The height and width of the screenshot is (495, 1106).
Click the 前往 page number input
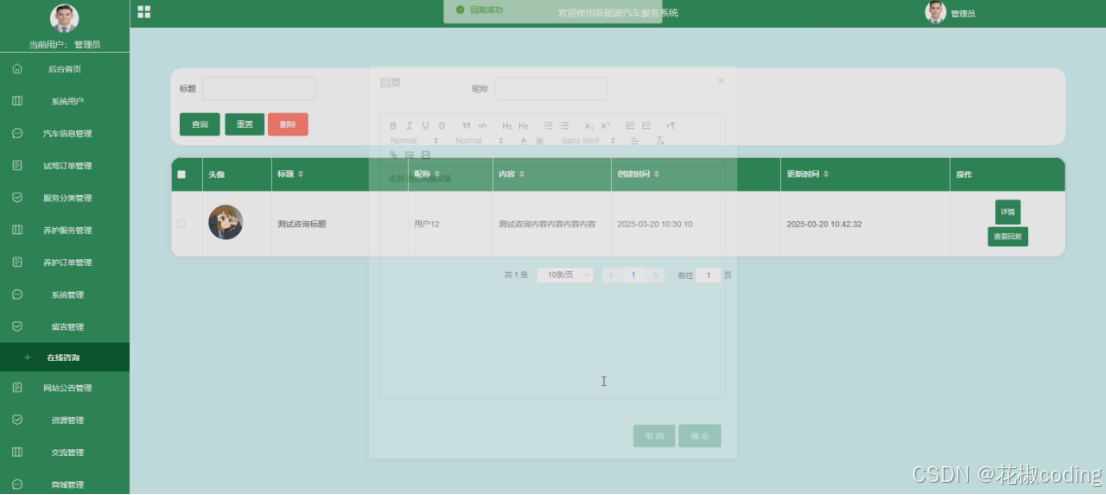[708, 275]
